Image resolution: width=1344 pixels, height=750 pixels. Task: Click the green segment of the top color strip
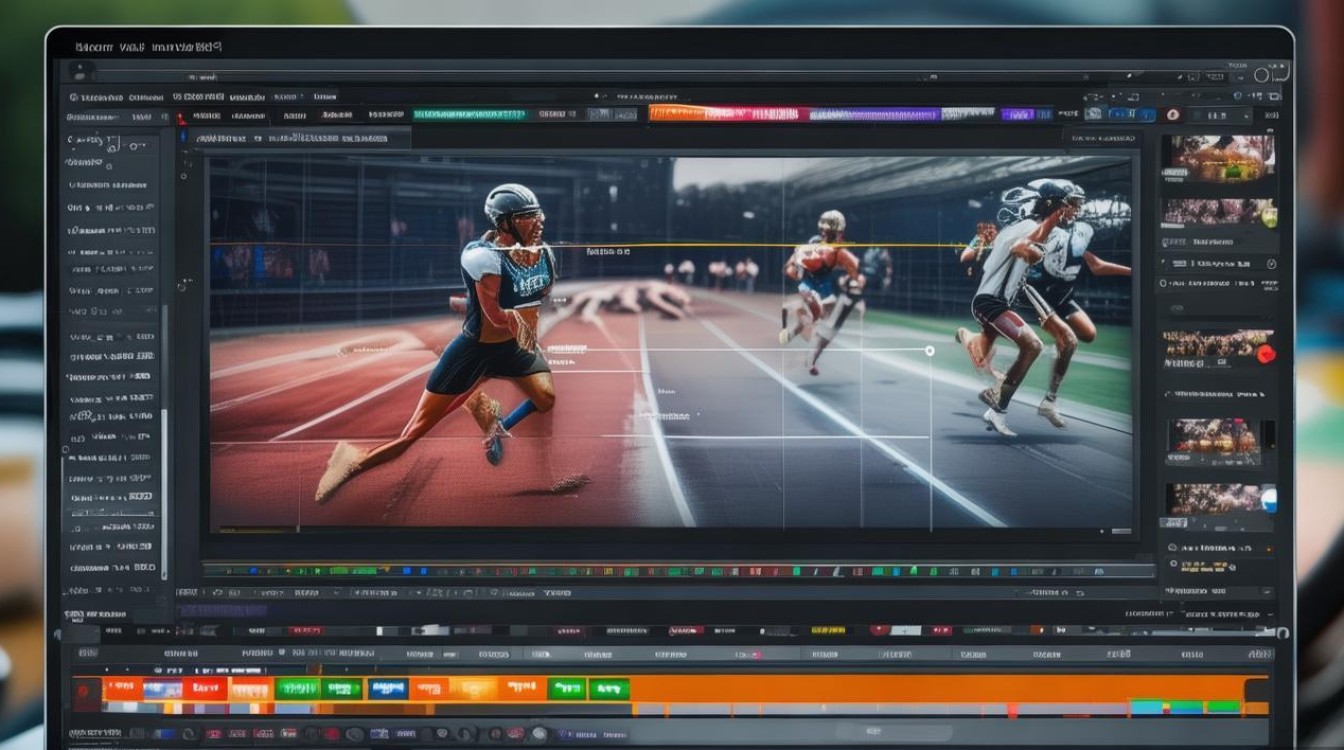469,114
